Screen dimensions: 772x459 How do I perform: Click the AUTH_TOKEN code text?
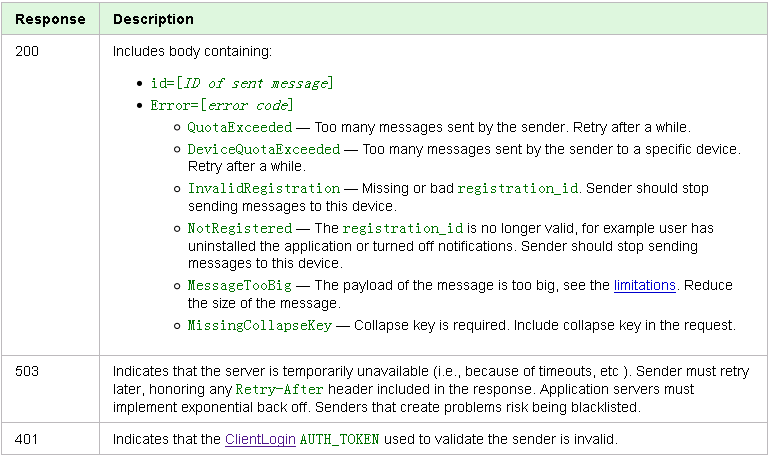point(339,439)
